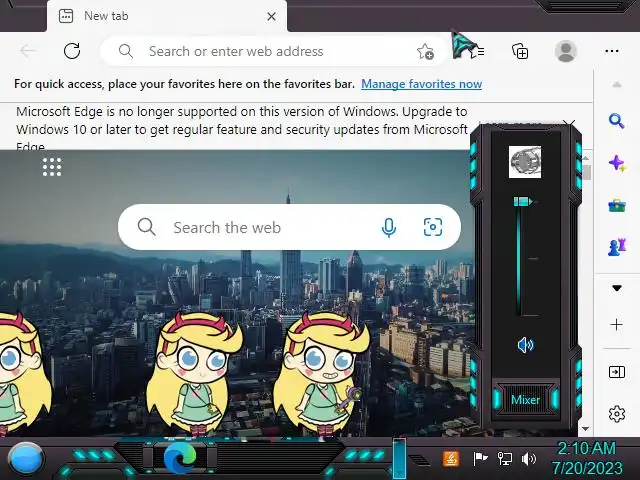Viewport: 640px width, 480px height.
Task: Expand more sidebar items with black arrow
Action: [617, 288]
